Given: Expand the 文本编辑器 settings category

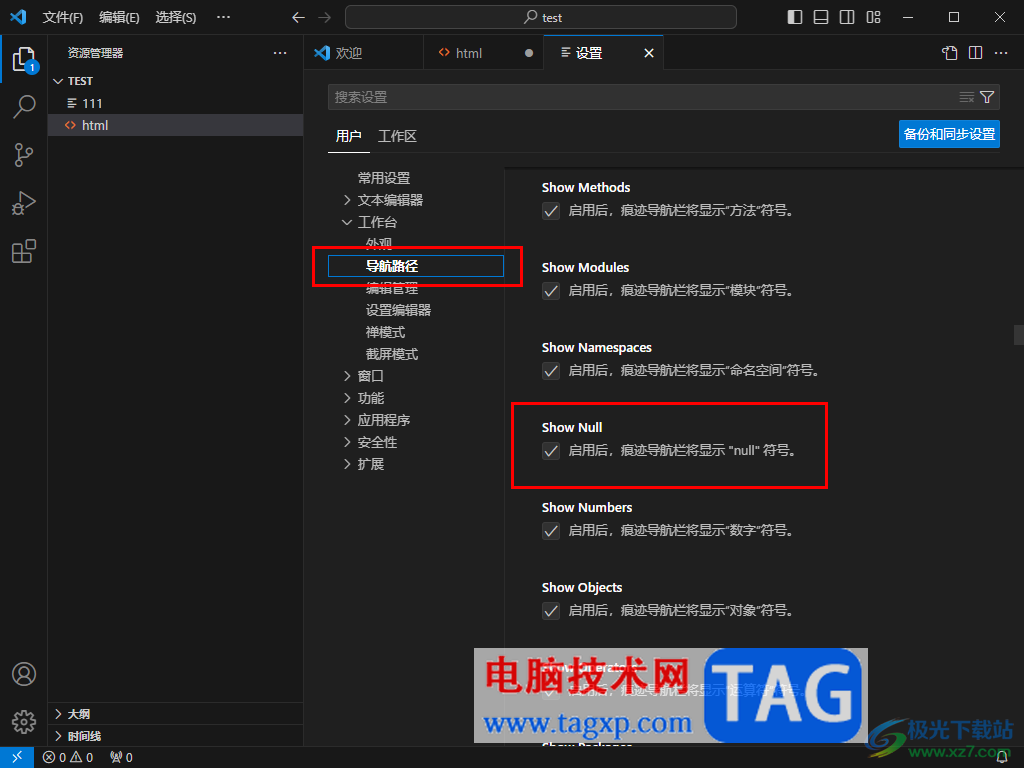Looking at the screenshot, I should click(347, 200).
